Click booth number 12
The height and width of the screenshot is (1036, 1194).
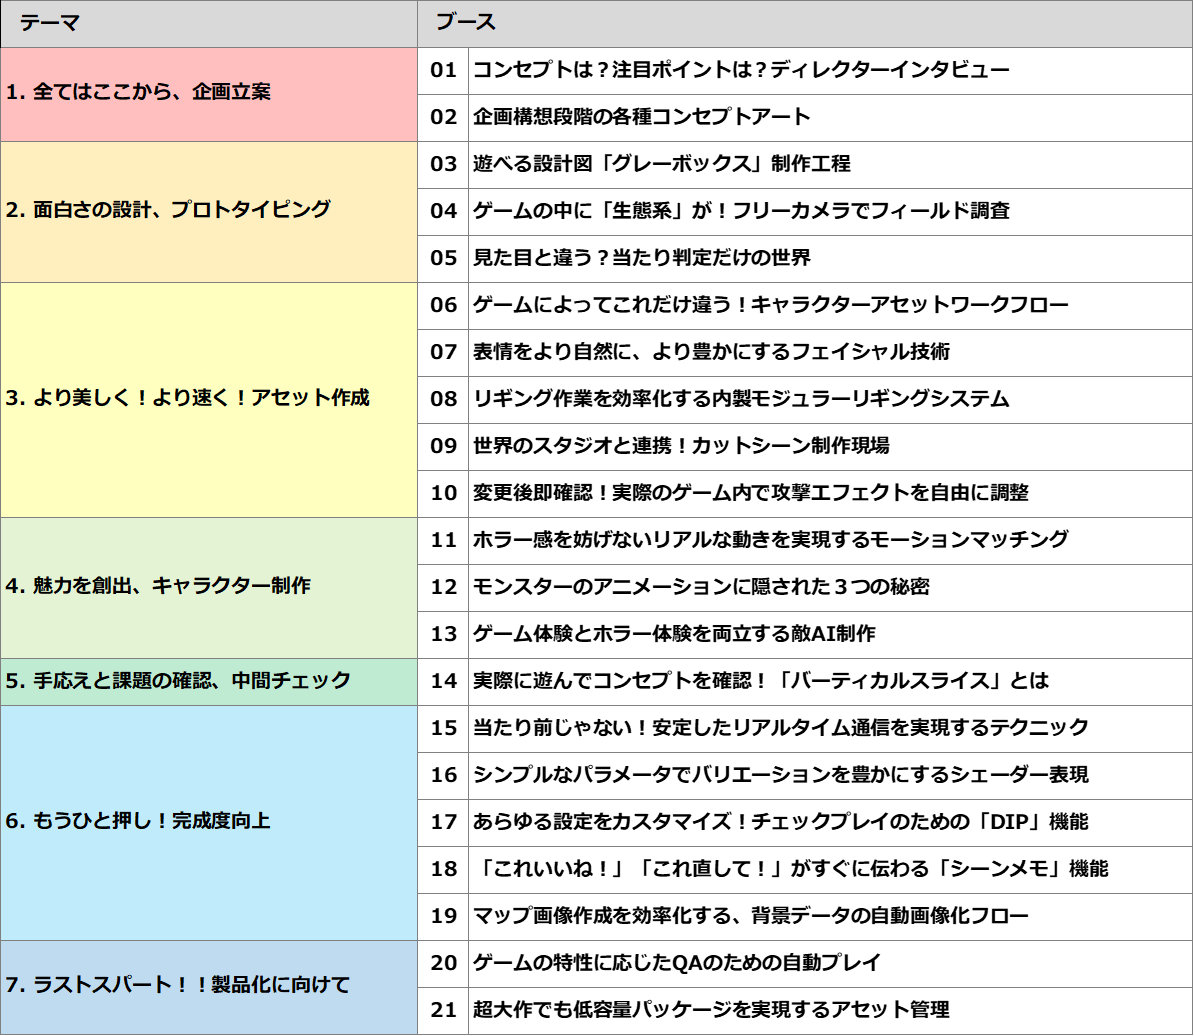[443, 588]
